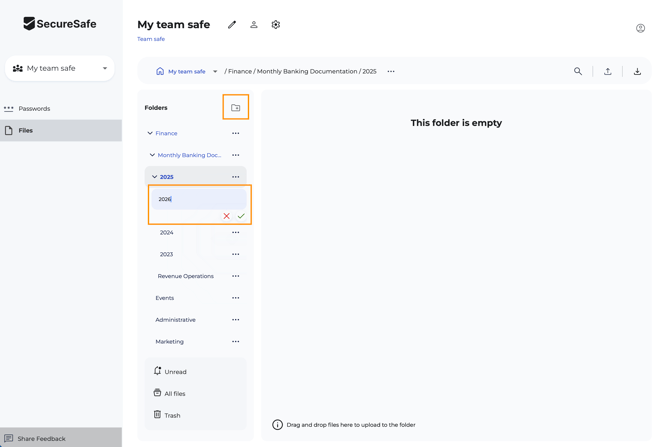Collapse the Finance folder
The width and height of the screenshot is (670, 447).
(150, 133)
